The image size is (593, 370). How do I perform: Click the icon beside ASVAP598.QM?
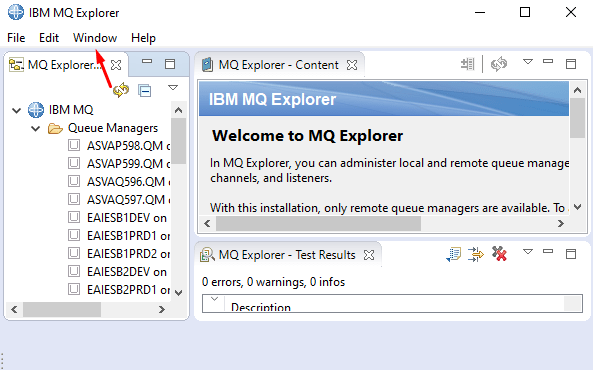coord(74,145)
